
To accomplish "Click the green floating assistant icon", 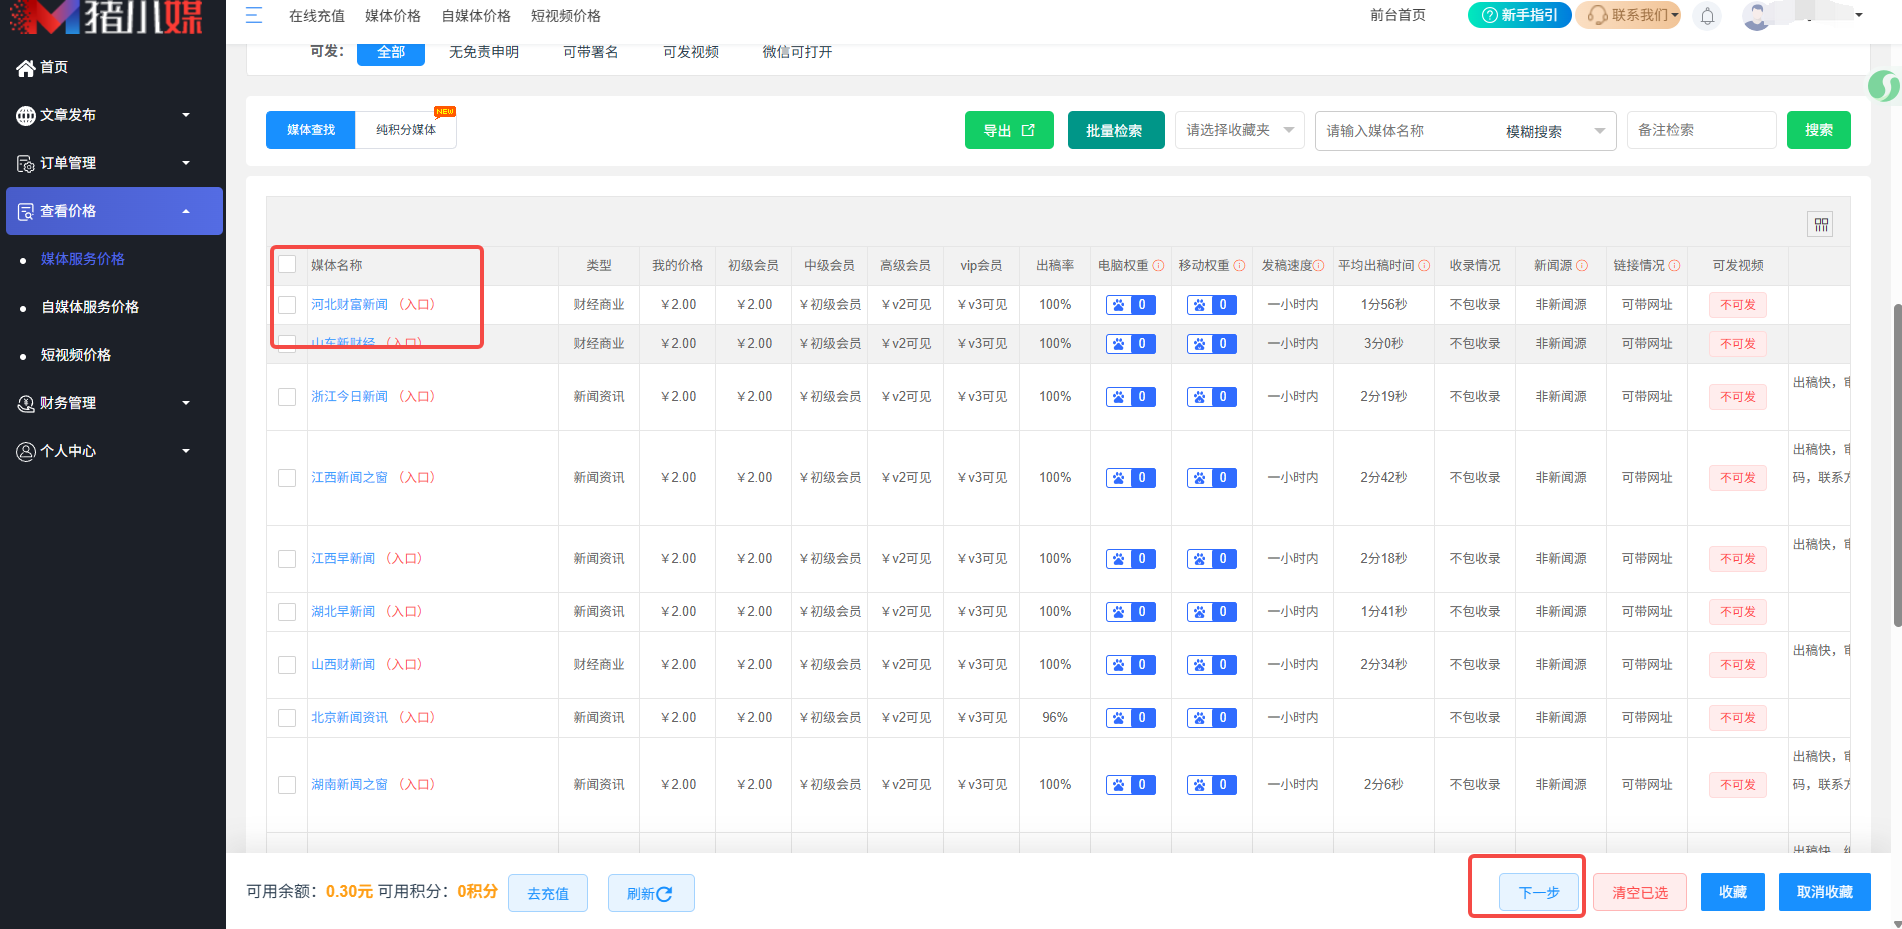I will (x=1884, y=87).
